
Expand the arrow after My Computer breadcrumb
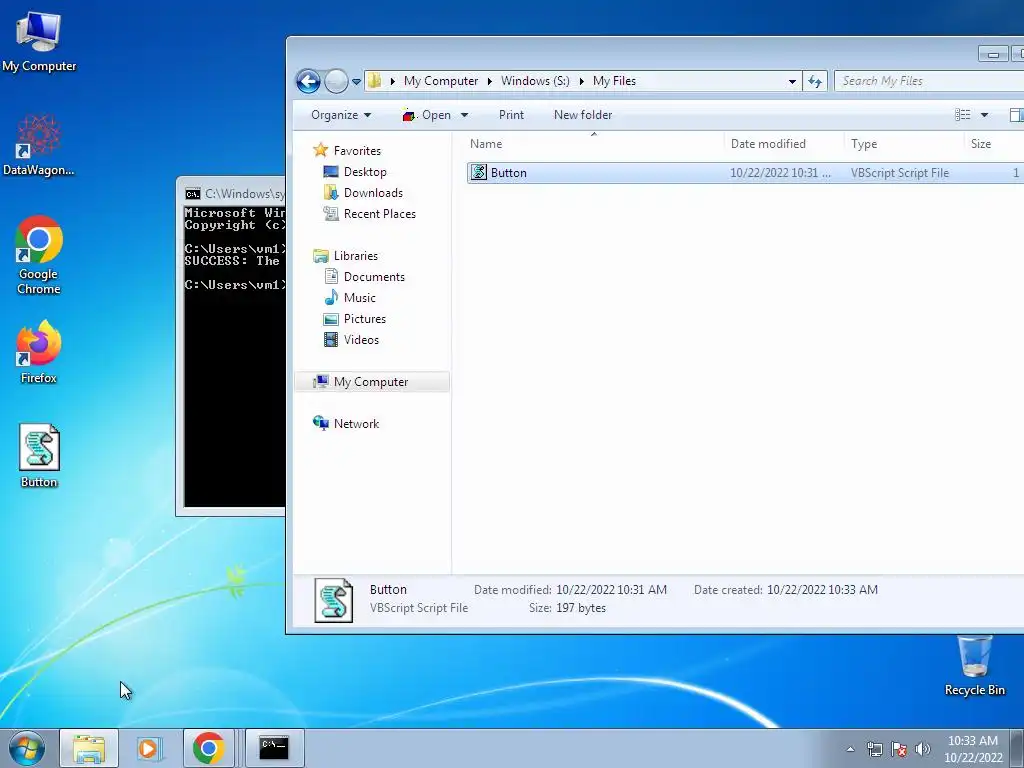(x=490, y=81)
